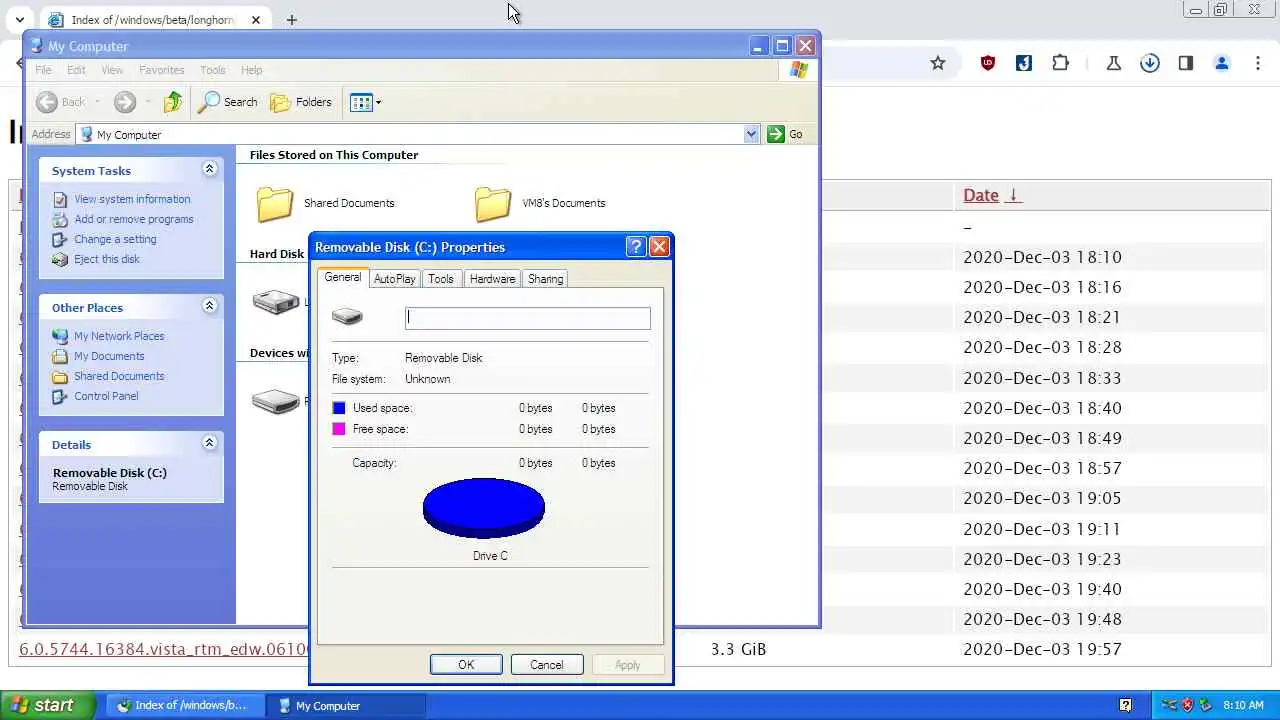Open the browser profile avatar

pos(1222,63)
